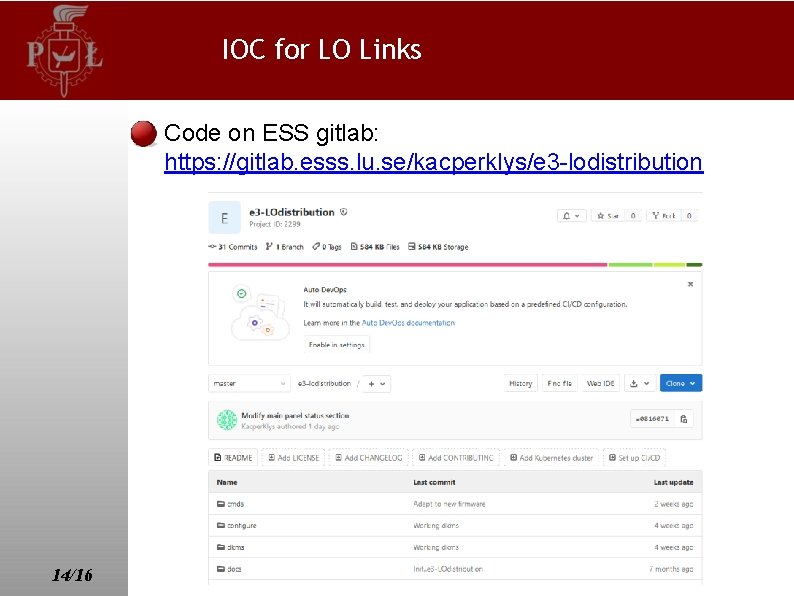Click Add CONTRIBUTING

click(x=456, y=458)
